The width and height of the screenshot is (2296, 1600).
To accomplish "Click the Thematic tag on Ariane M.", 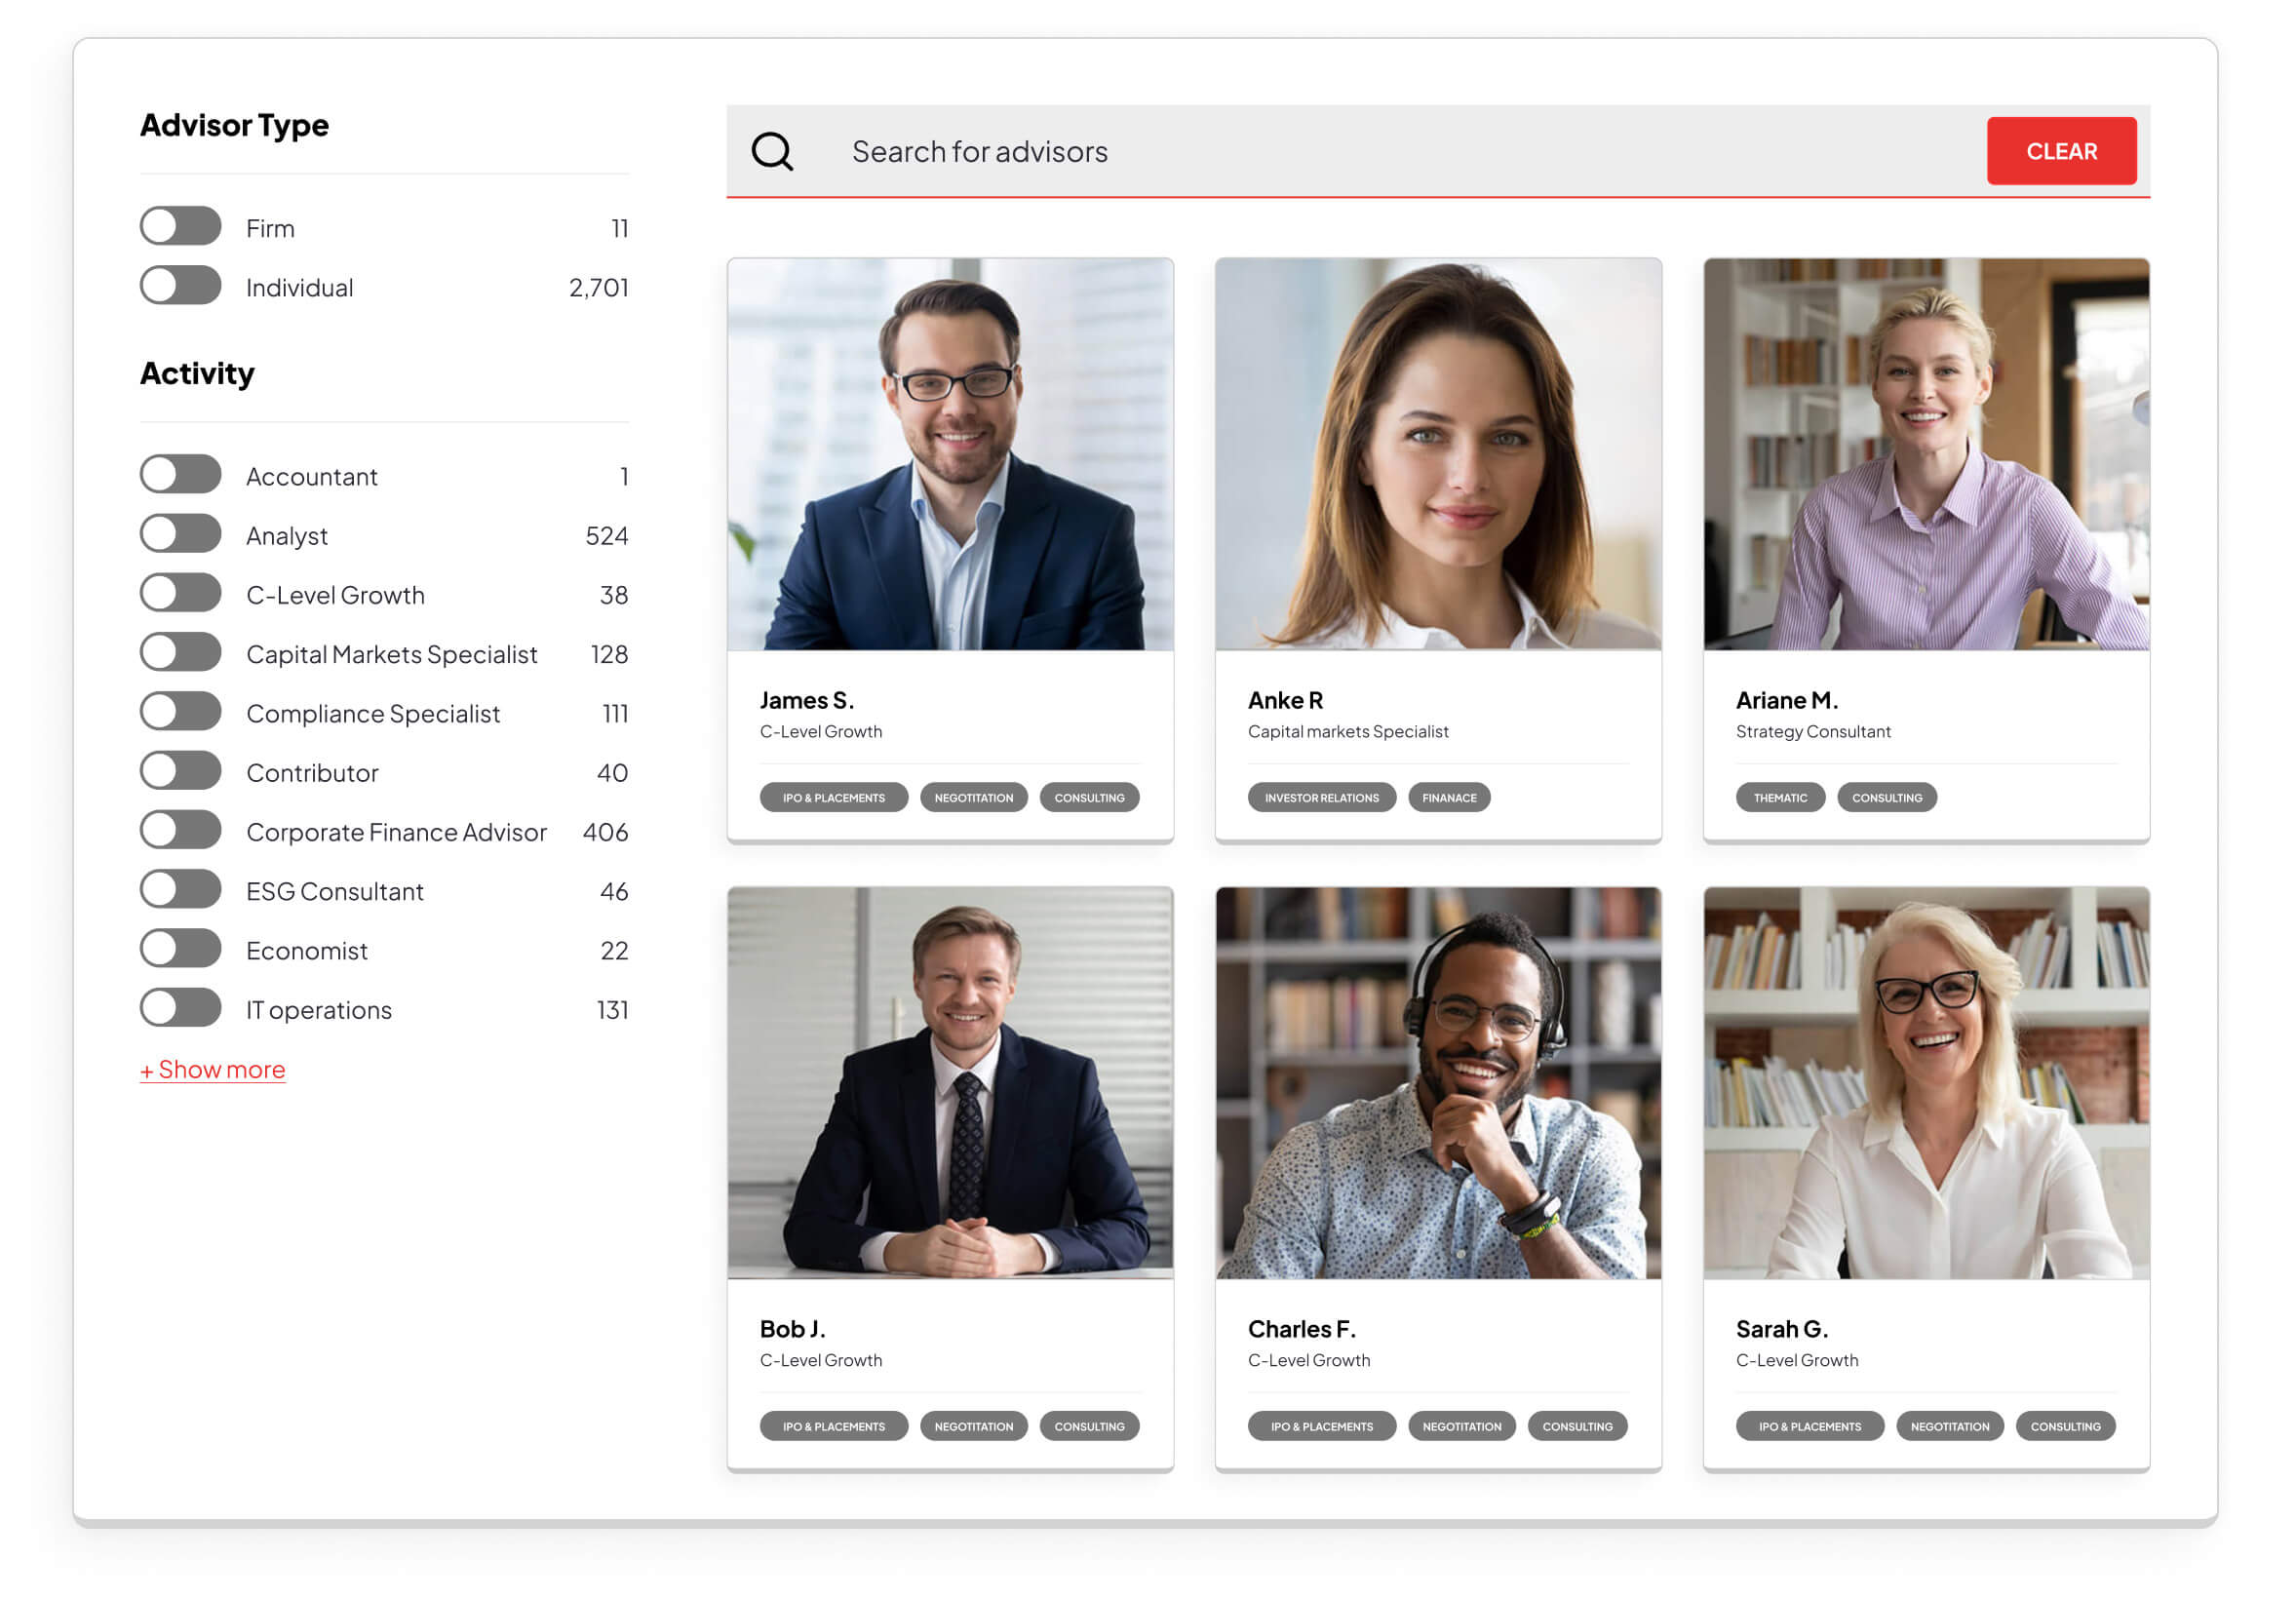I will [x=1780, y=797].
